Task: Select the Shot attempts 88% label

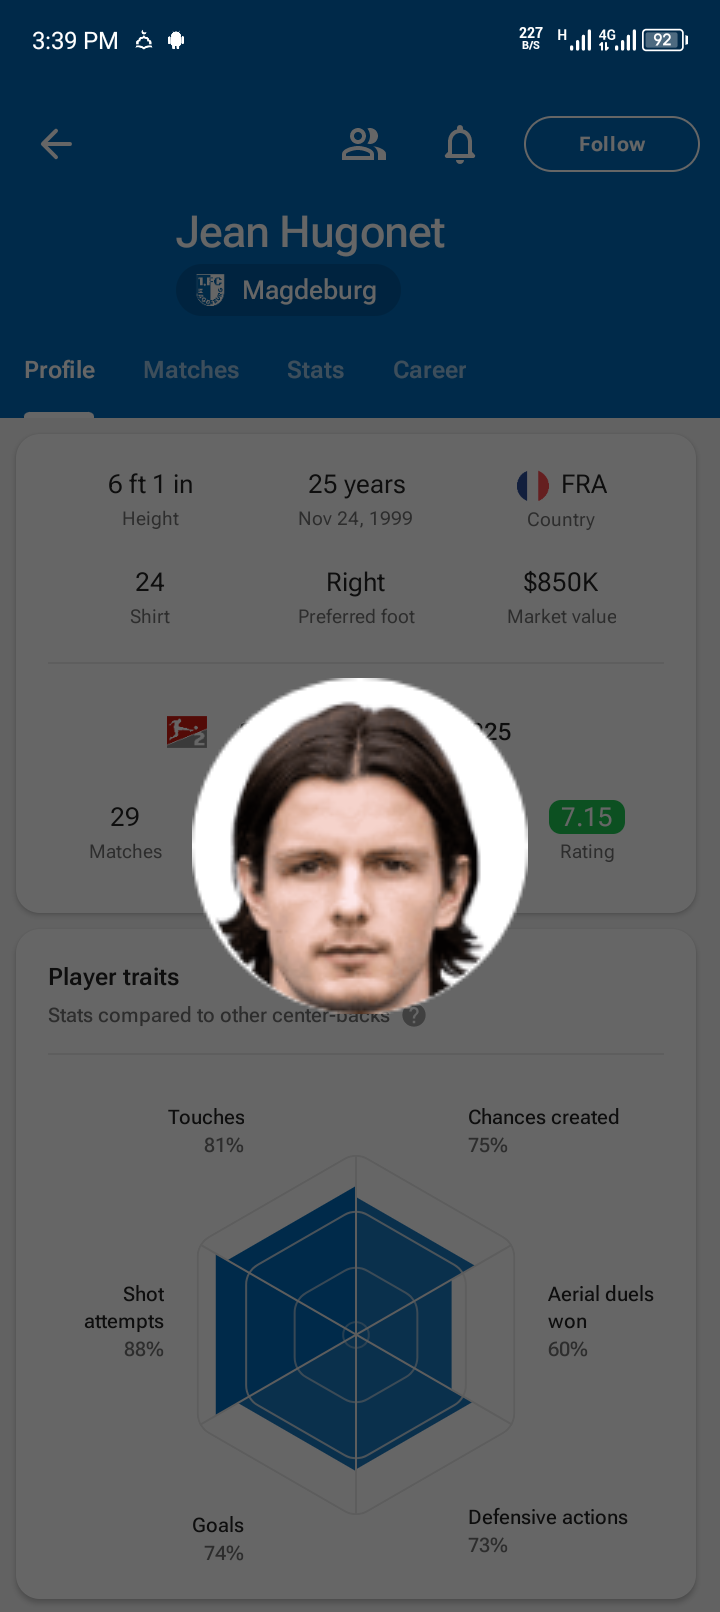Action: click(125, 1321)
